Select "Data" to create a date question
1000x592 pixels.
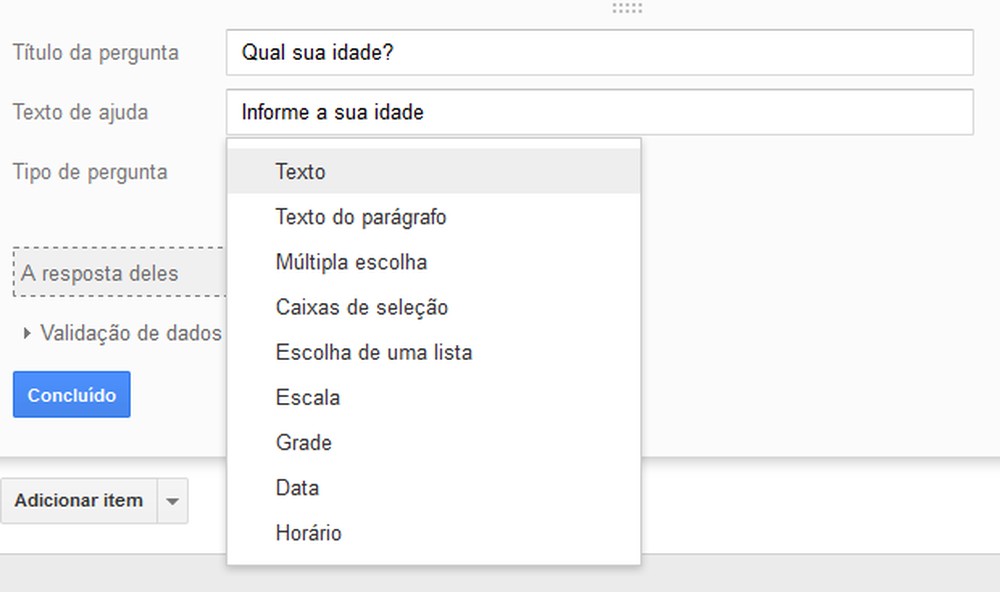(296, 488)
